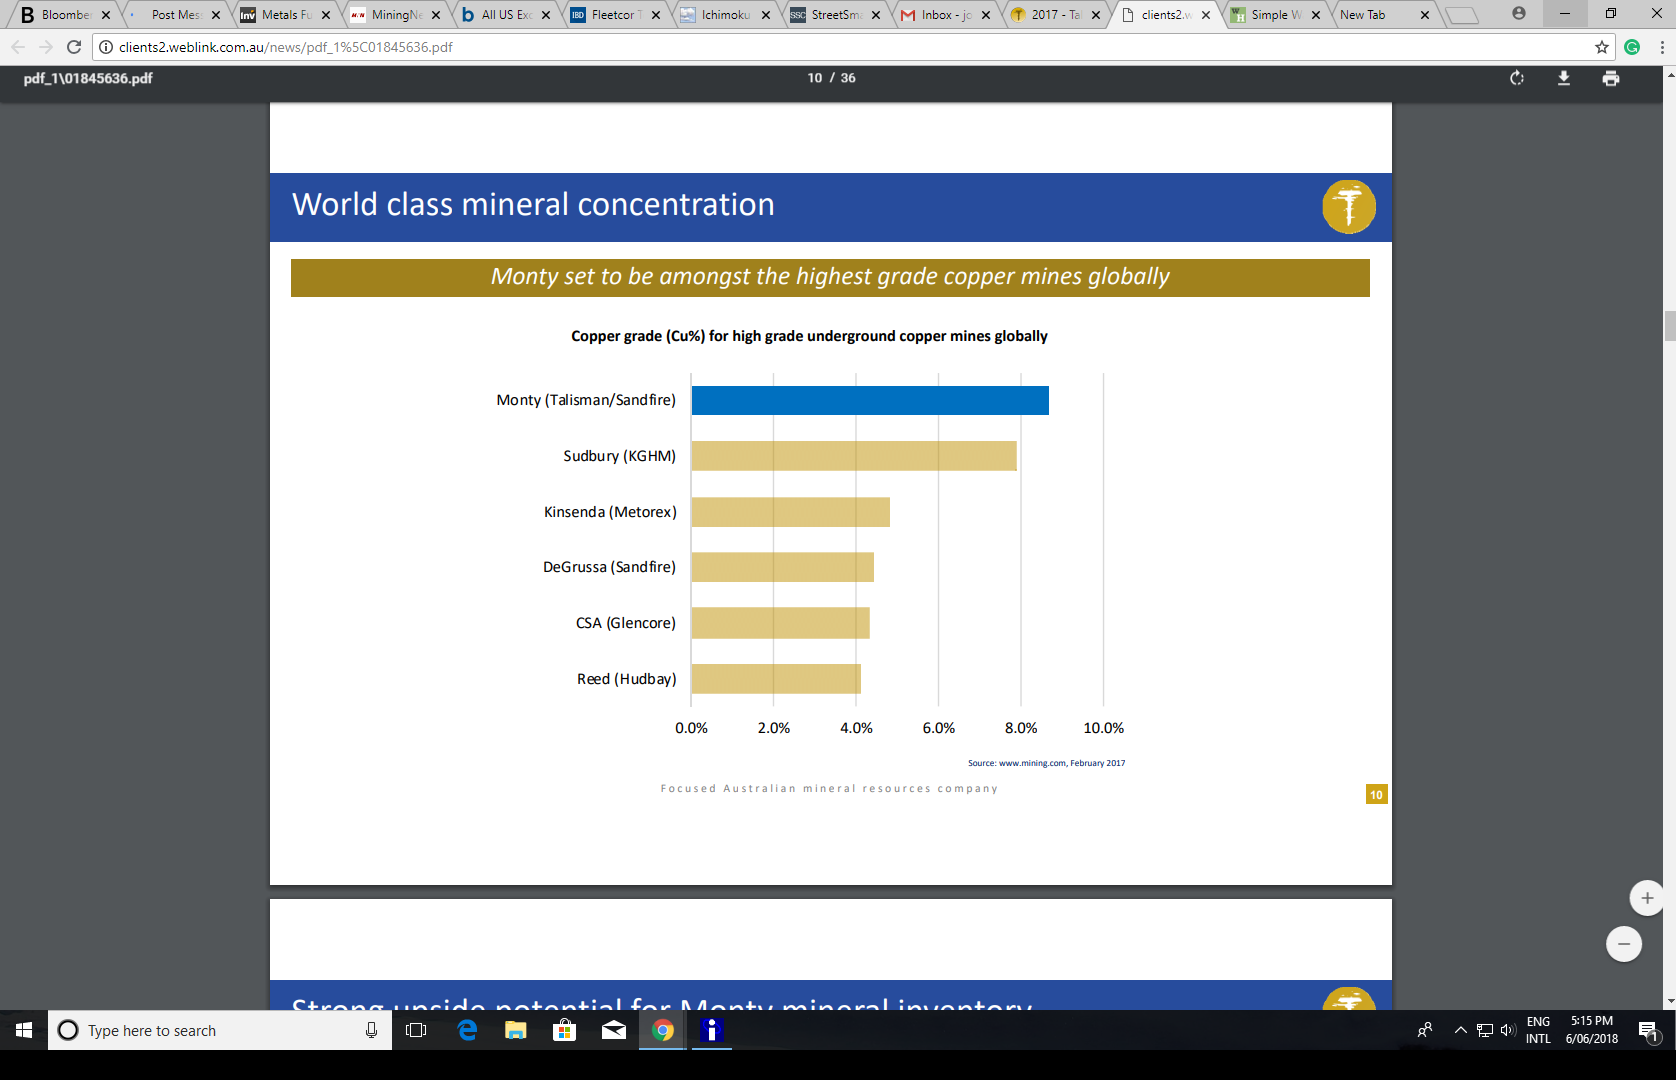View site information icon in address bar
This screenshot has width=1676, height=1080.
106,47
